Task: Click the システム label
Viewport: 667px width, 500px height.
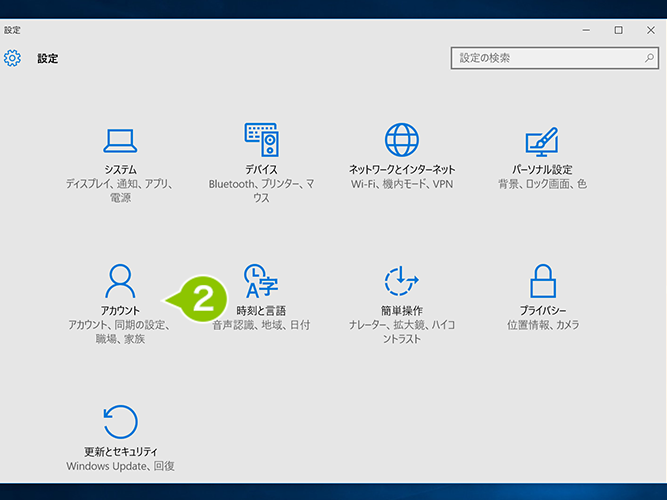Action: pyautogui.click(x=120, y=169)
